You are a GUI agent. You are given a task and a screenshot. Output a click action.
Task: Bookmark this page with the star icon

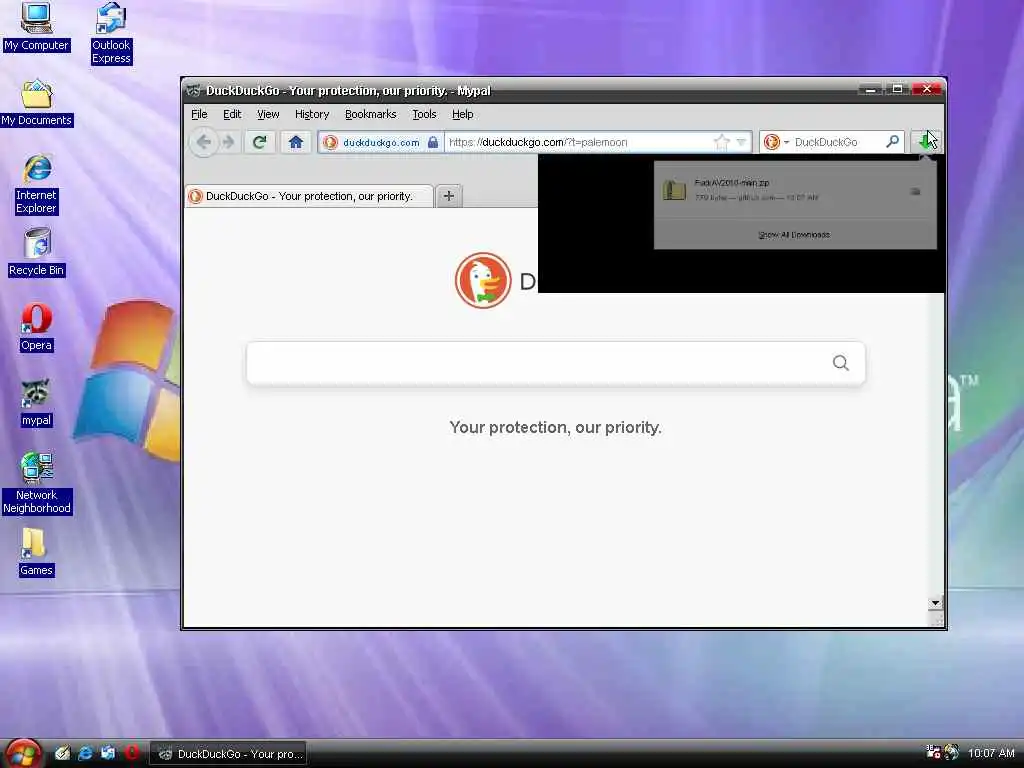[721, 142]
